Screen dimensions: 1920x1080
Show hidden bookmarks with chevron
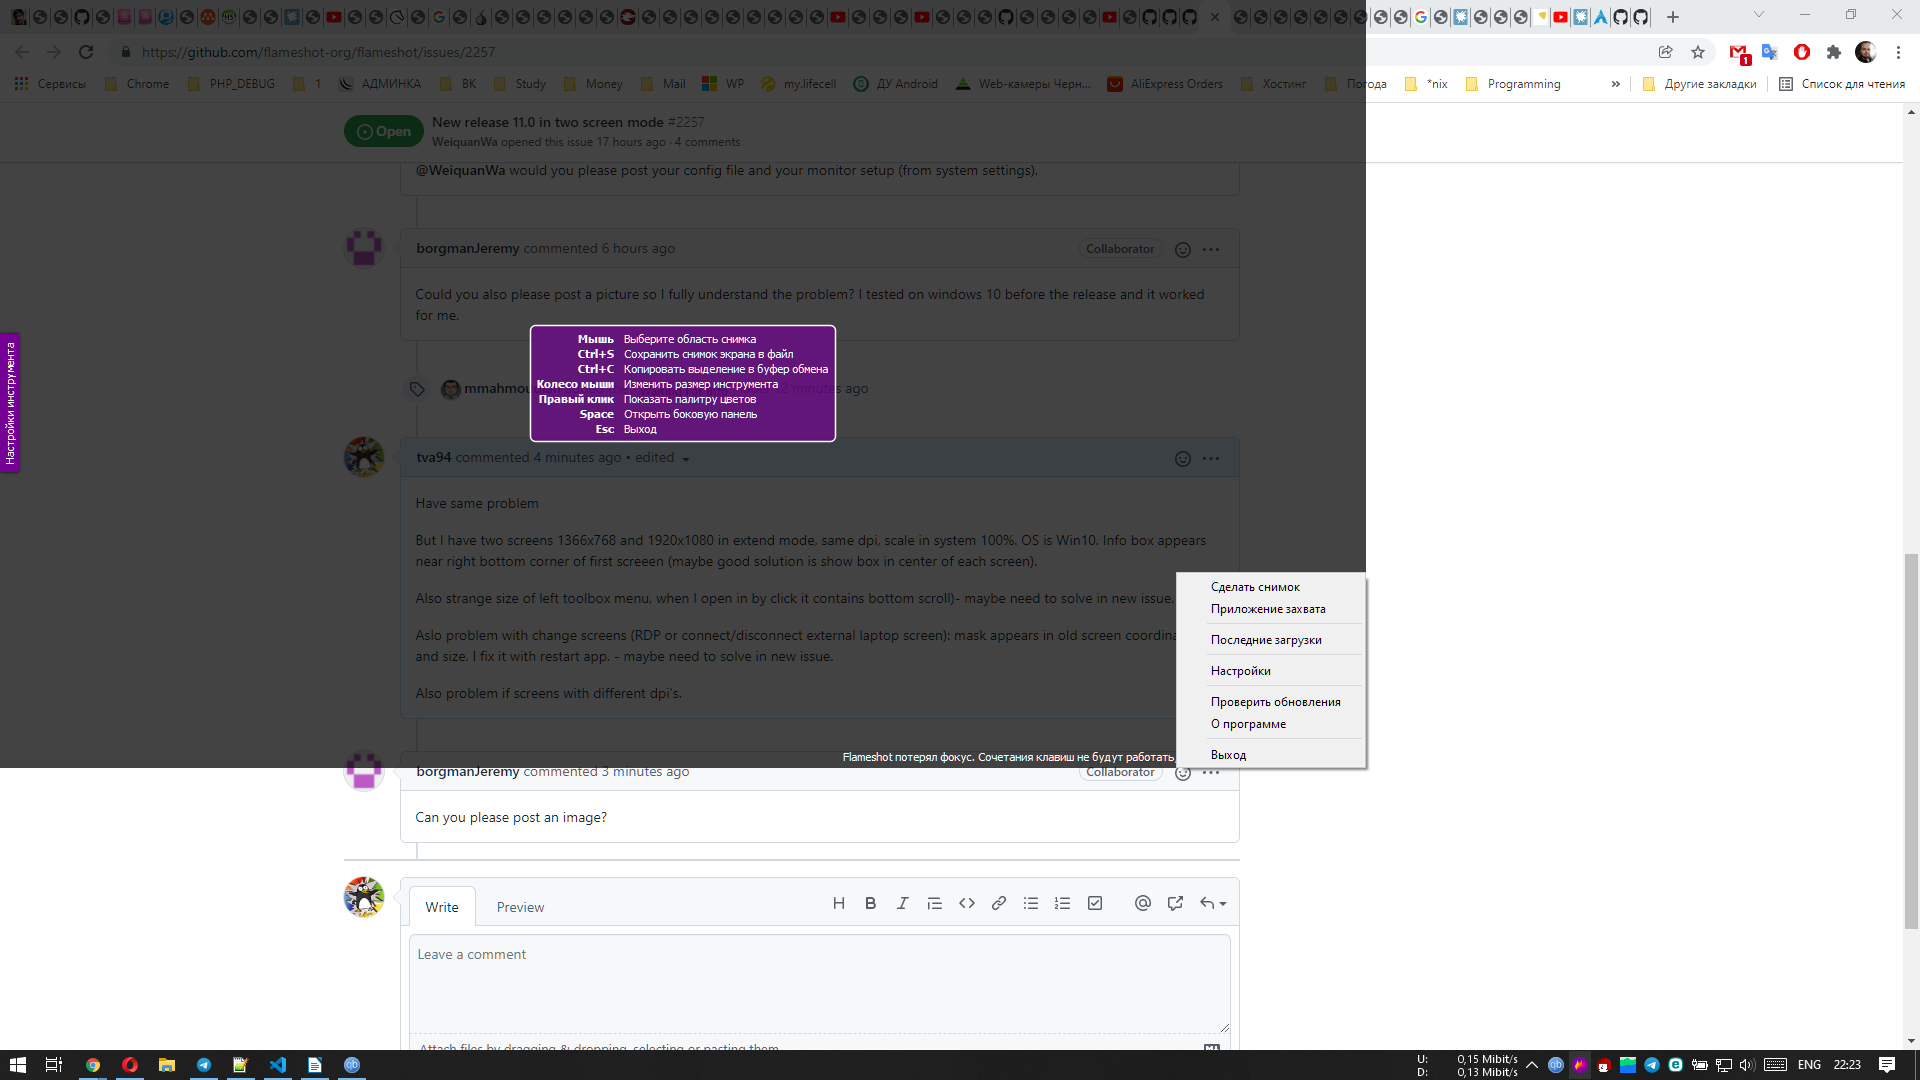pos(1615,84)
